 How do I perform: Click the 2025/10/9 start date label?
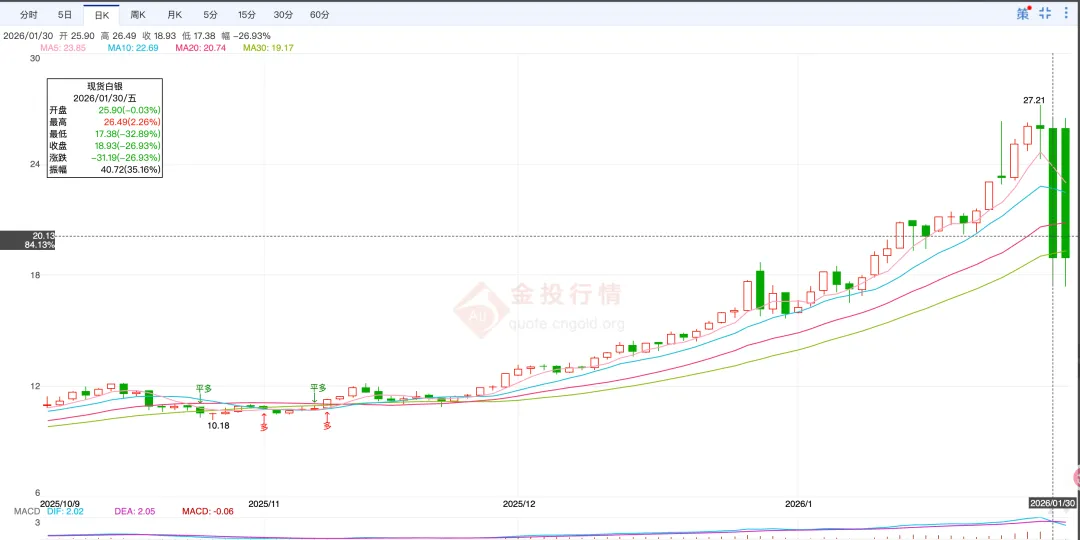click(x=61, y=503)
